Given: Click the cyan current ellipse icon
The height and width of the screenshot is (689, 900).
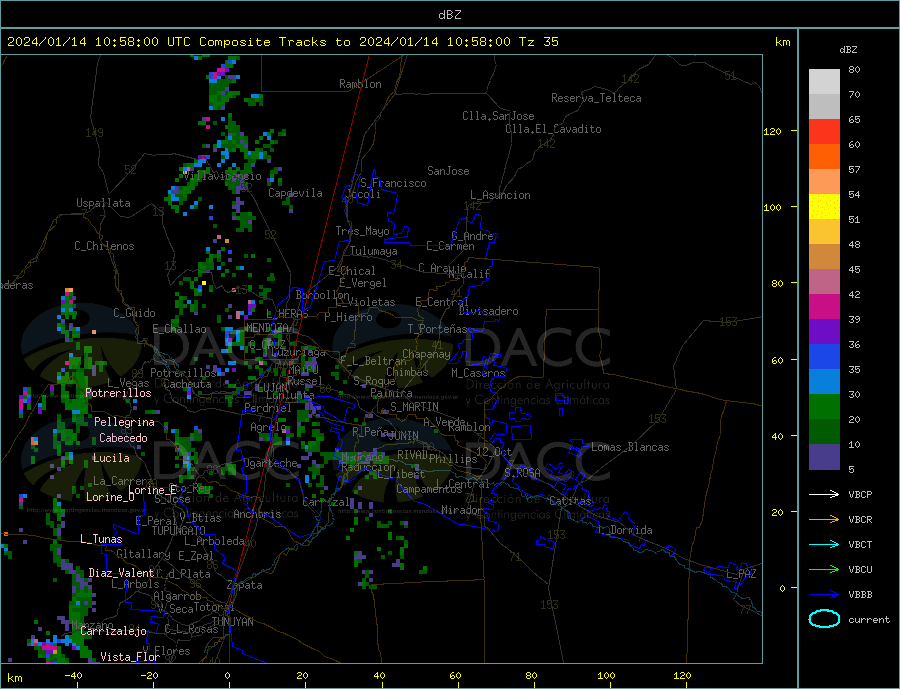Looking at the screenshot, I should [824, 619].
